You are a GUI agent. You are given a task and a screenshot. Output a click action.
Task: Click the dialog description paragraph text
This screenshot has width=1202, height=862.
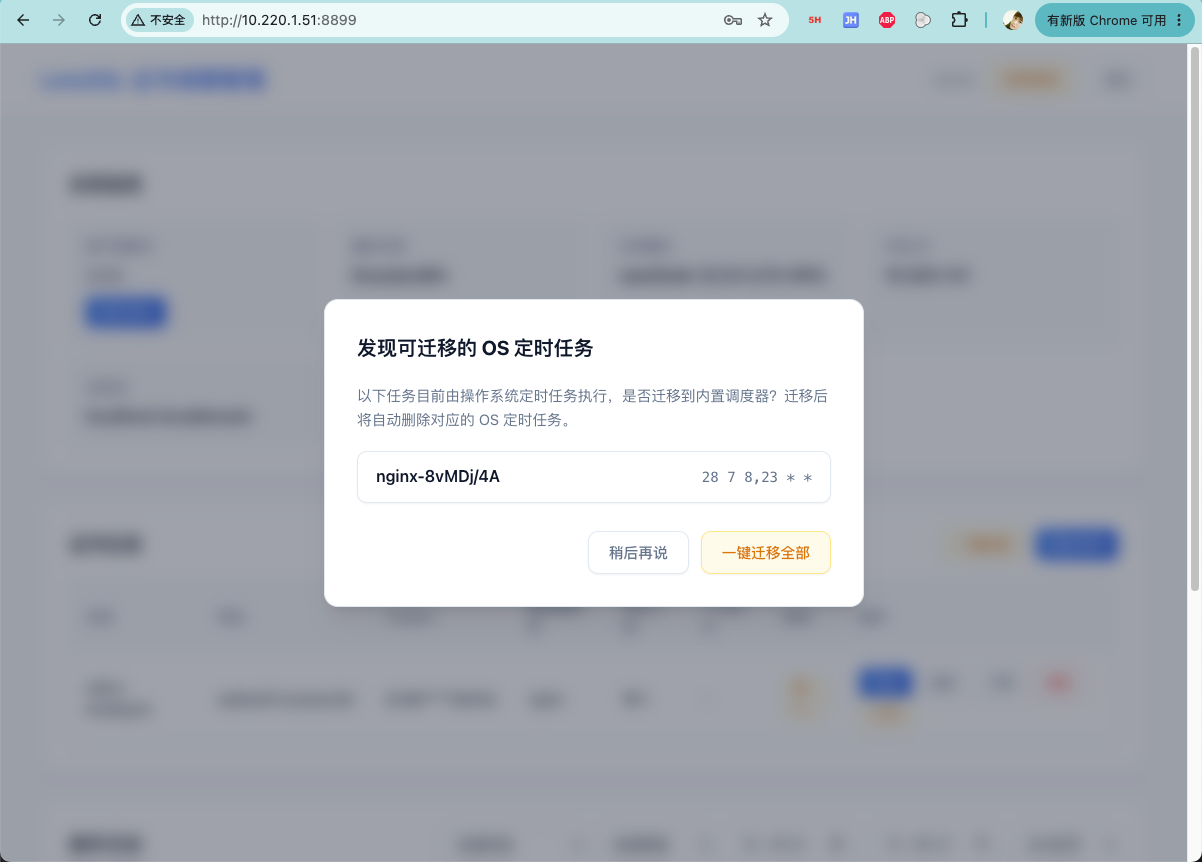[593, 408]
